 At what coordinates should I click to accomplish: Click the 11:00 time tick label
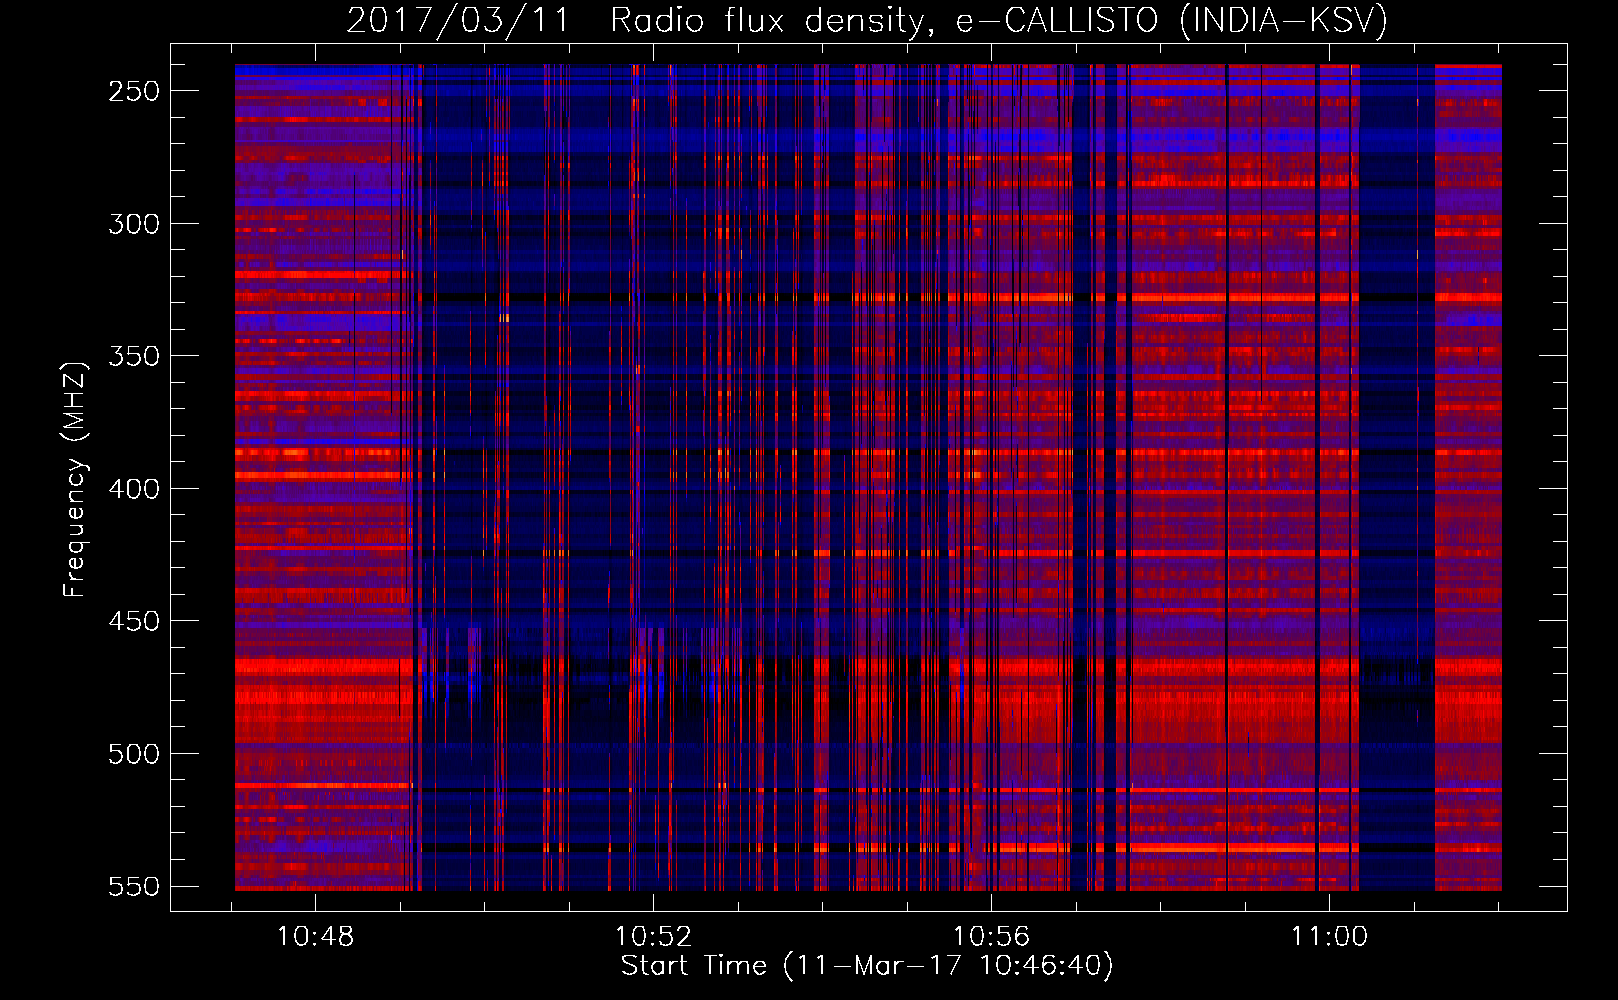point(1329,937)
